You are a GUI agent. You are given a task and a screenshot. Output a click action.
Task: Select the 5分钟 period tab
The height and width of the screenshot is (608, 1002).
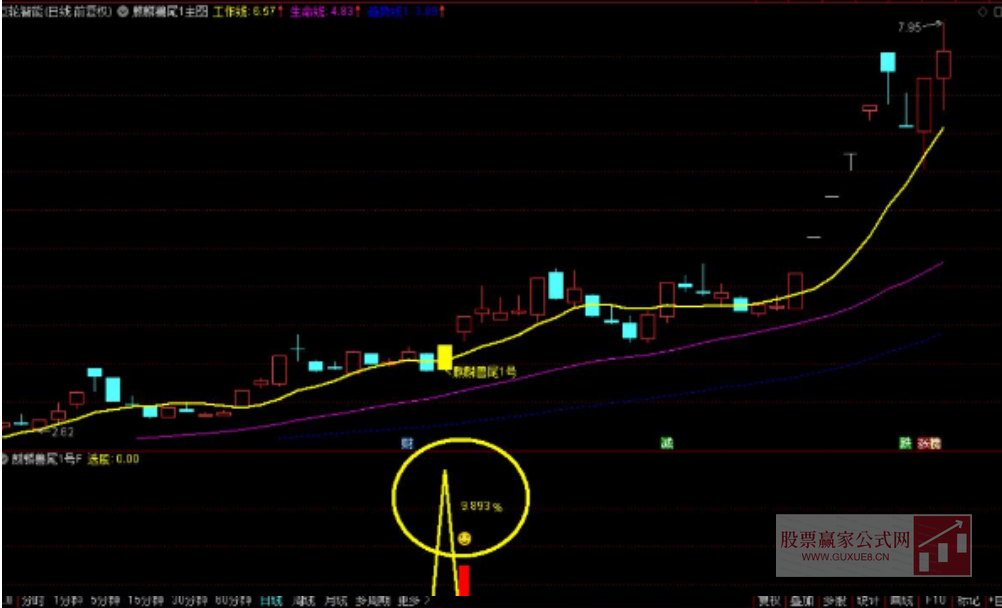(x=104, y=601)
